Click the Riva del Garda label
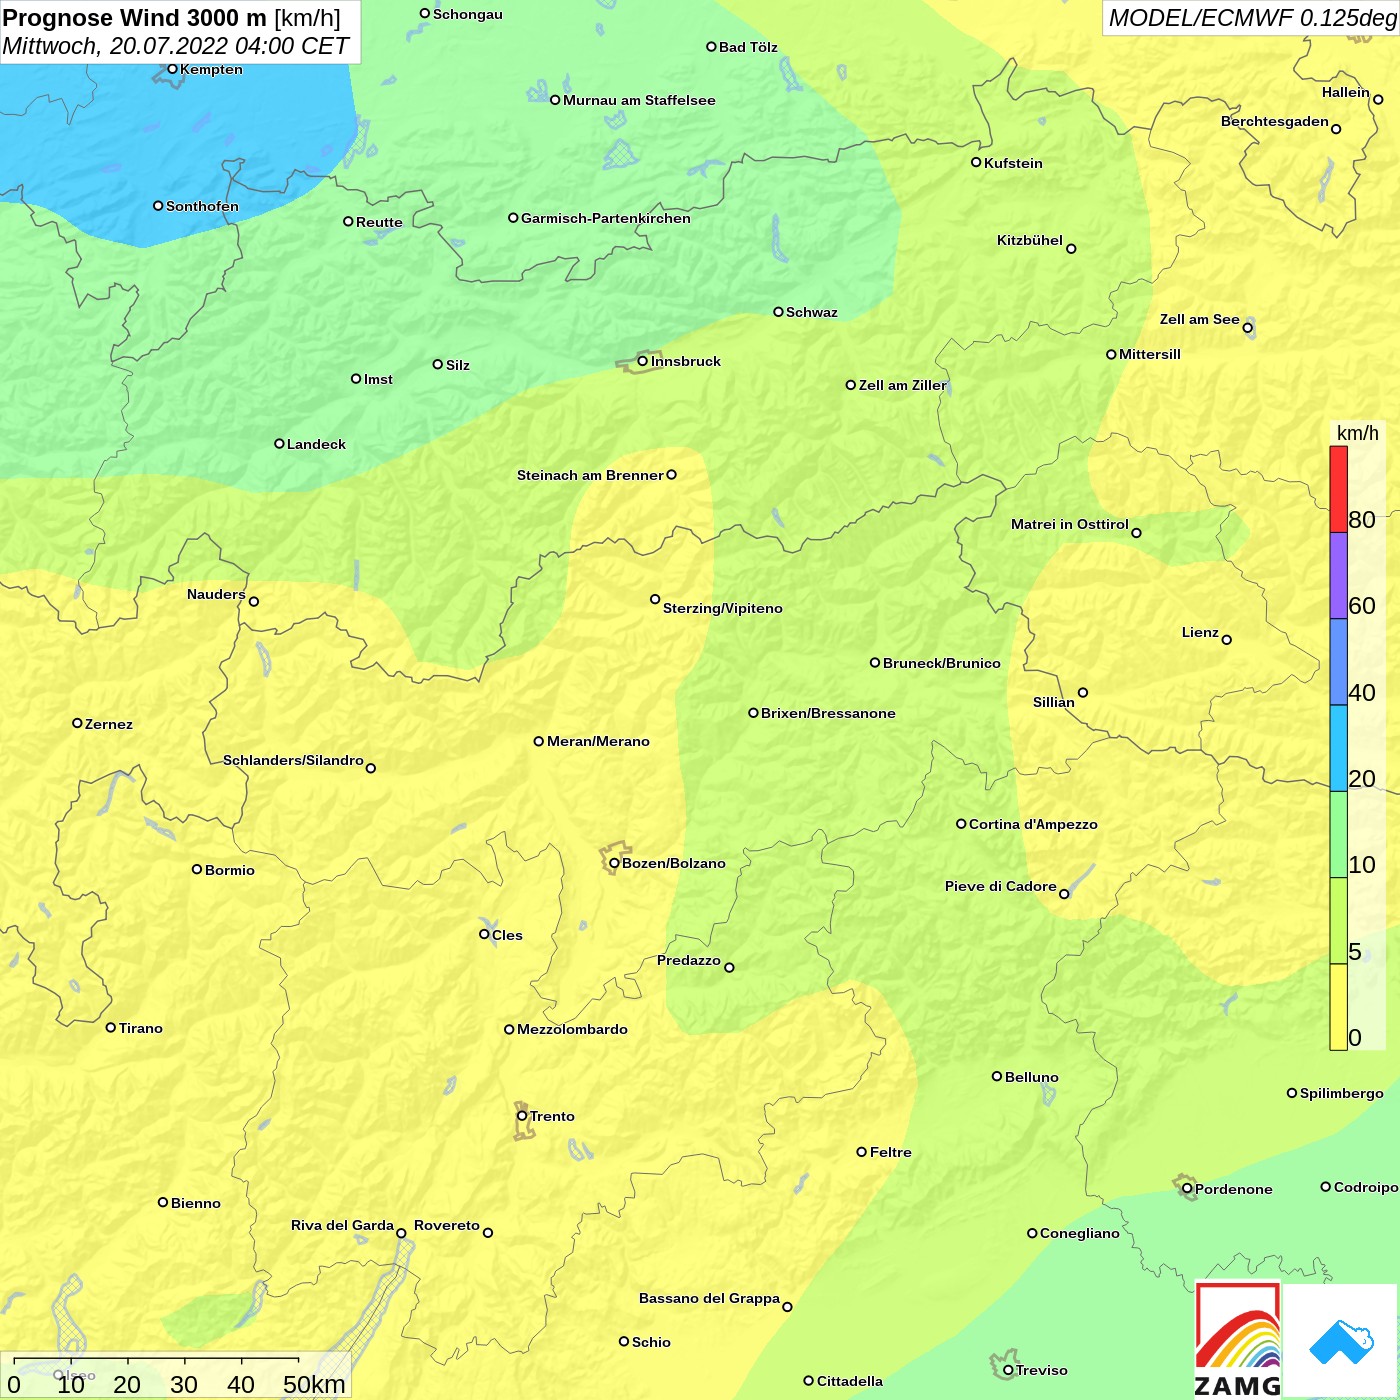 pyautogui.click(x=342, y=1225)
